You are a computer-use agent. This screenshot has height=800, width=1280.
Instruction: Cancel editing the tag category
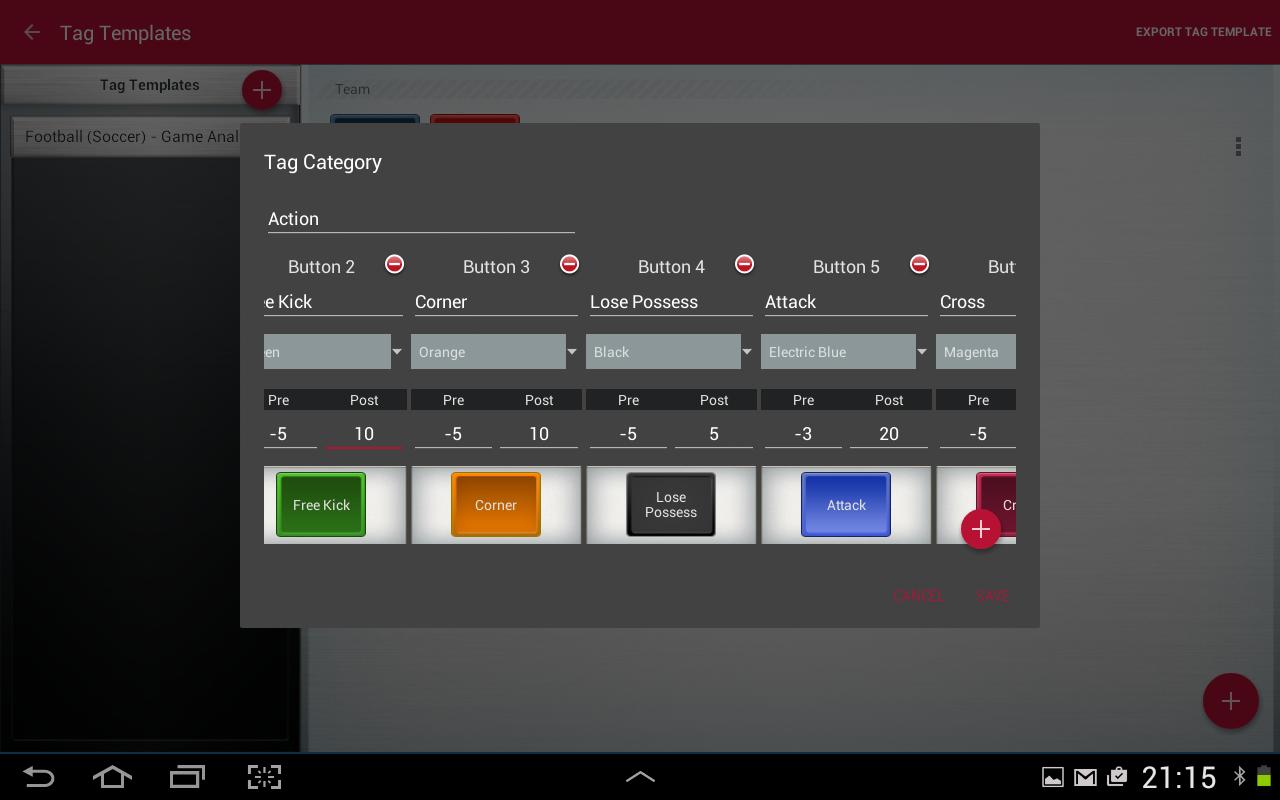tap(918, 596)
